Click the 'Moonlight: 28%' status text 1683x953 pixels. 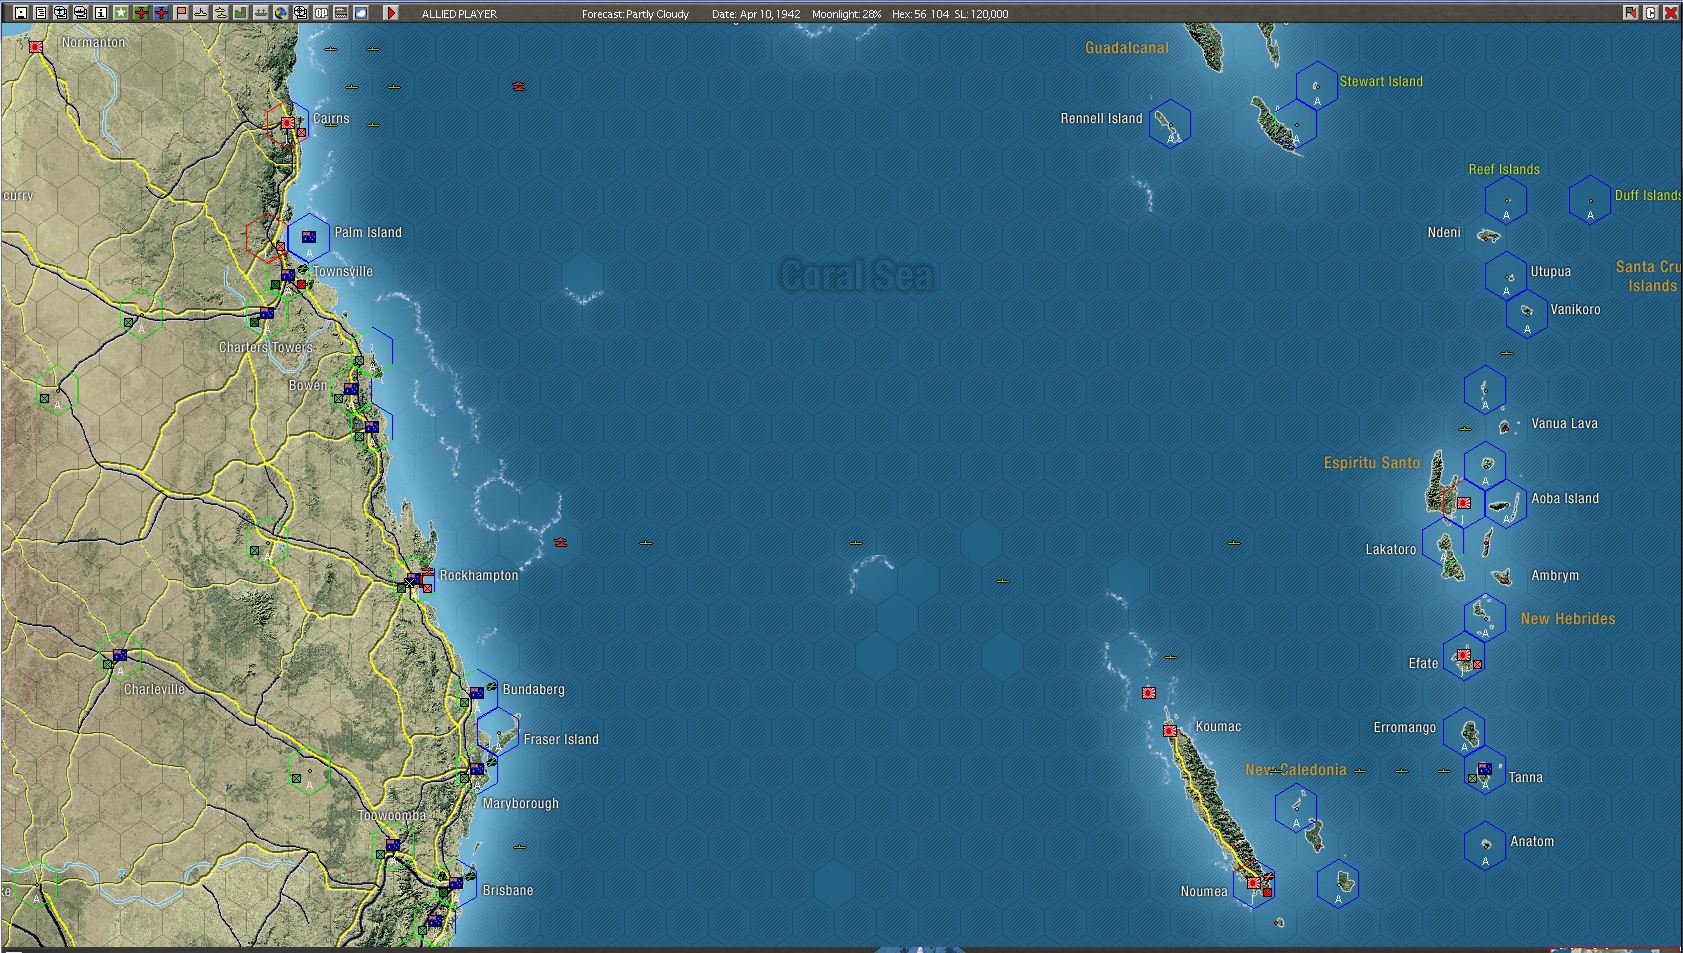pos(846,14)
